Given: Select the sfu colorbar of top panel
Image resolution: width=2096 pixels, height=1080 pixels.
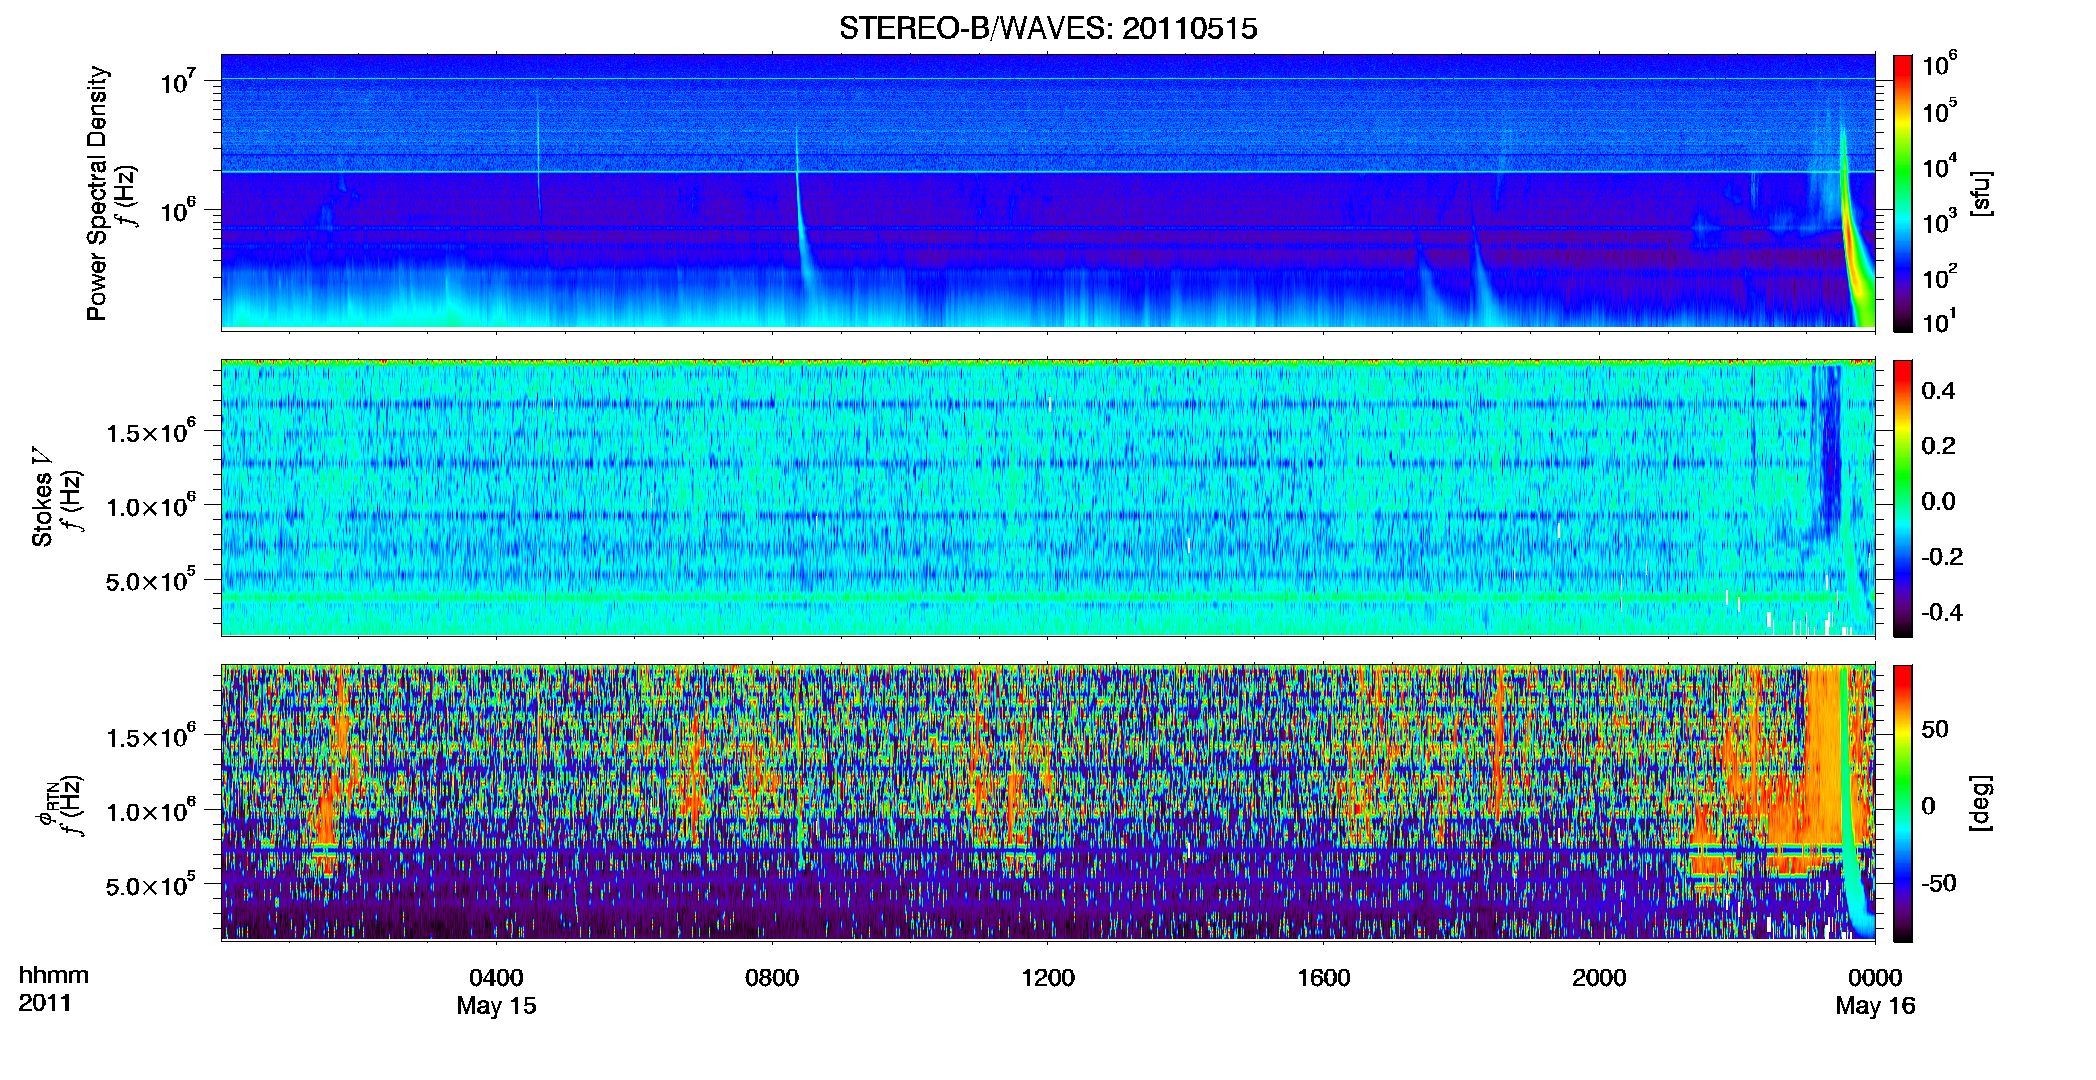Looking at the screenshot, I should click(x=1903, y=193).
